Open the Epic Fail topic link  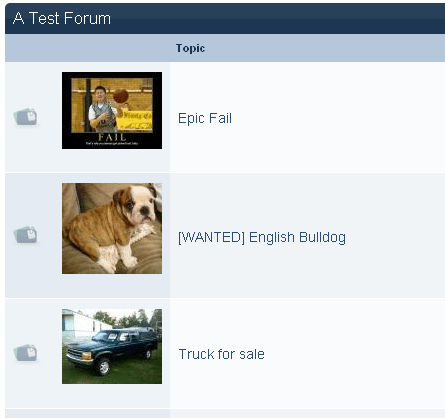coord(205,118)
